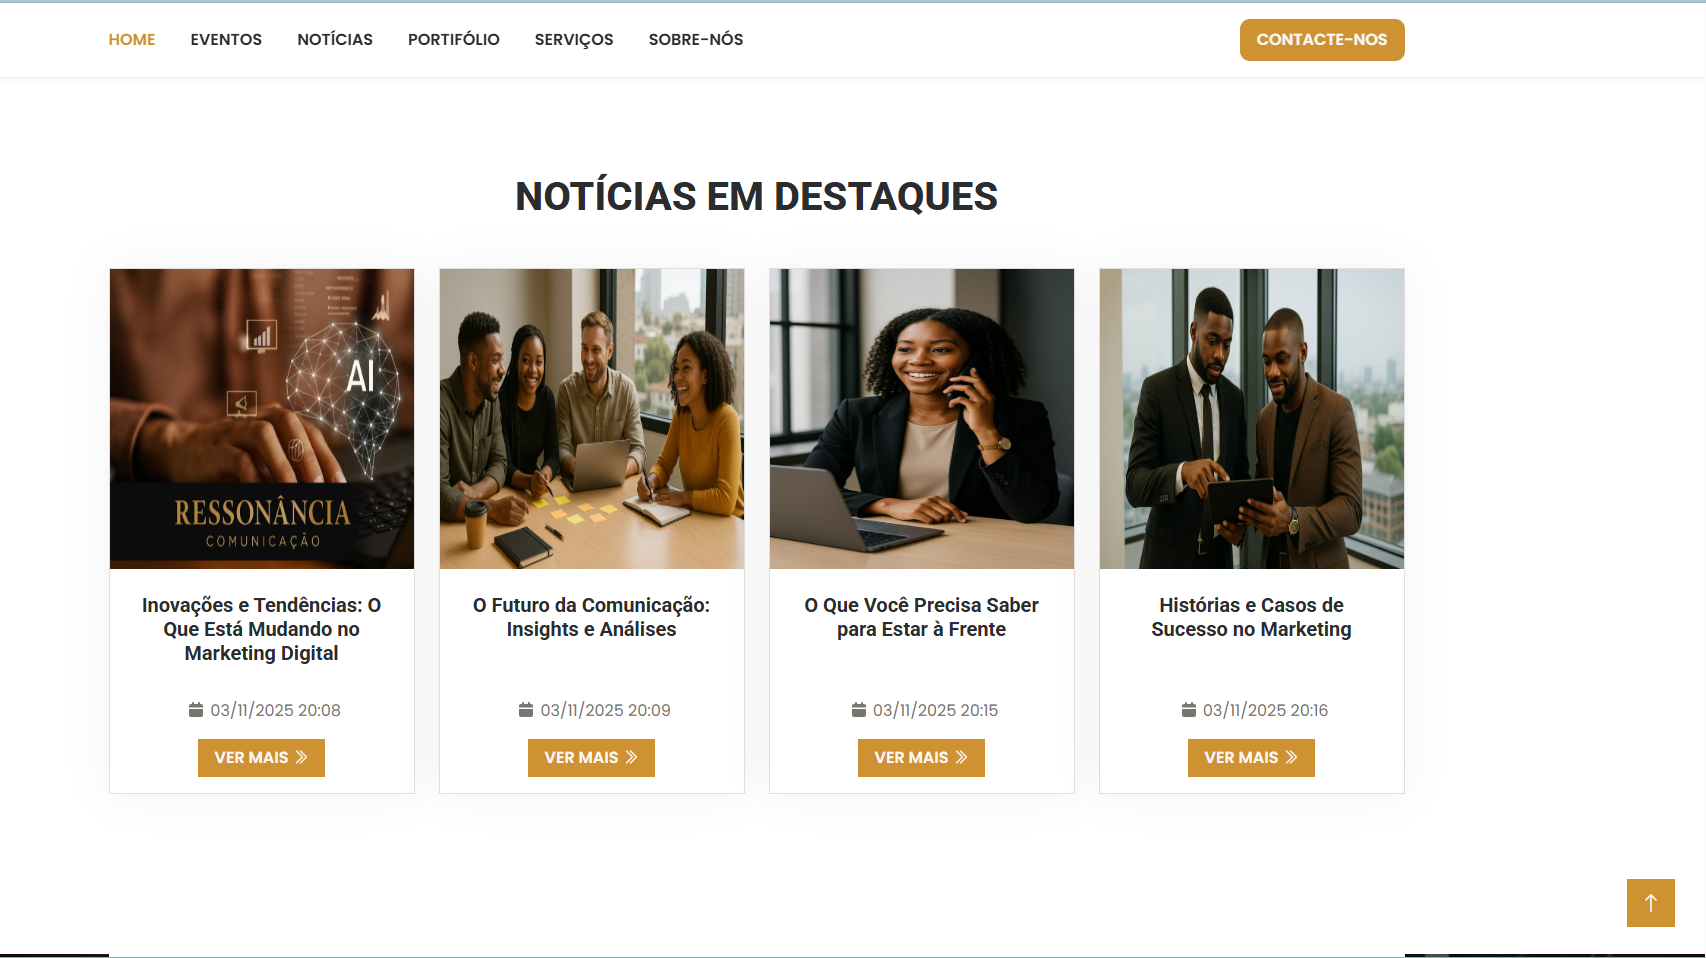Open the woman on phone photo

tap(922, 419)
